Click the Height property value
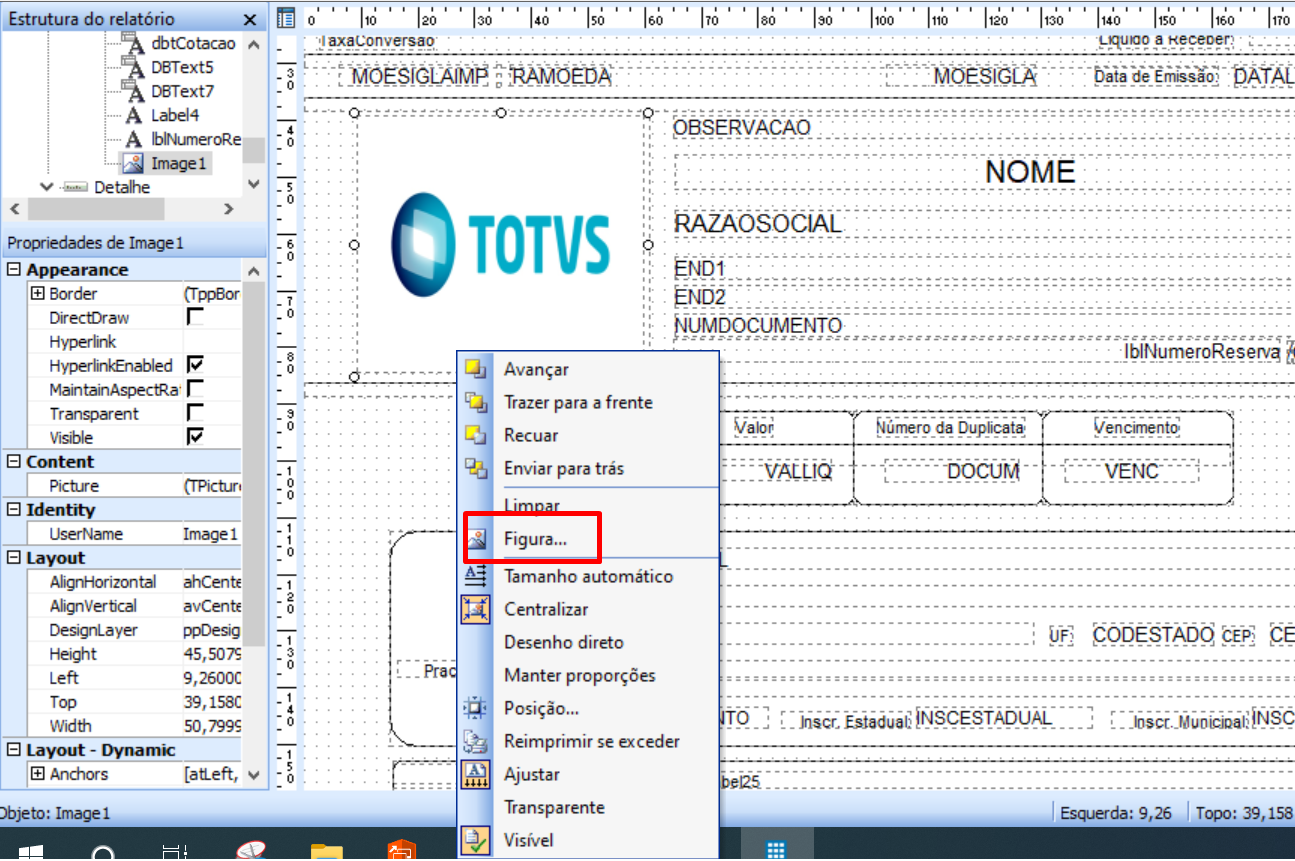The width and height of the screenshot is (1295, 861). (212, 653)
